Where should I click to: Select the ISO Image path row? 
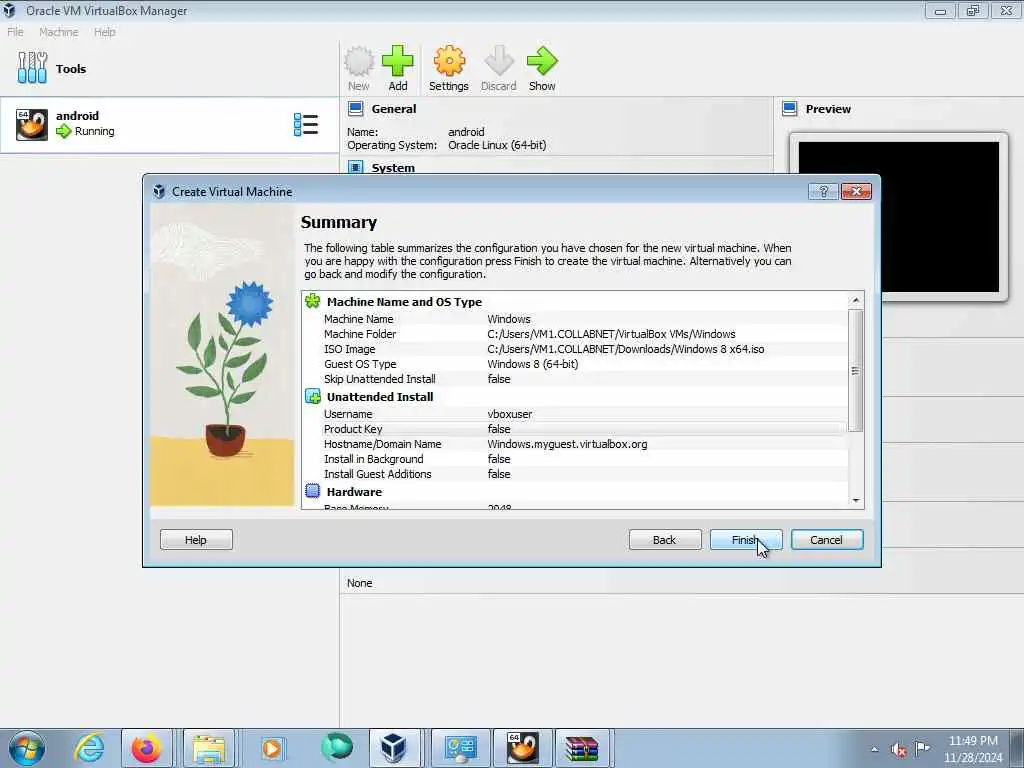click(x=575, y=349)
